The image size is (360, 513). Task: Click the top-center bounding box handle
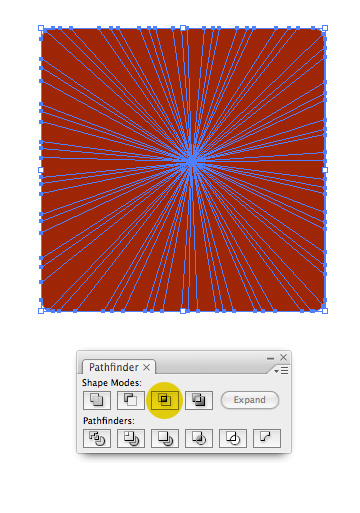tap(183, 28)
